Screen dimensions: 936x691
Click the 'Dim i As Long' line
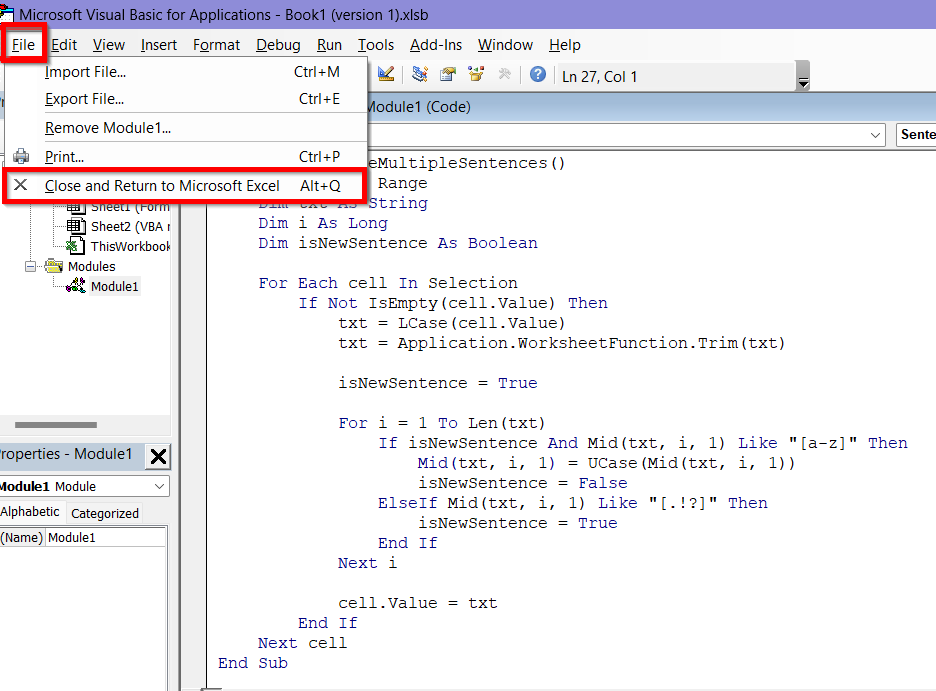point(323,223)
